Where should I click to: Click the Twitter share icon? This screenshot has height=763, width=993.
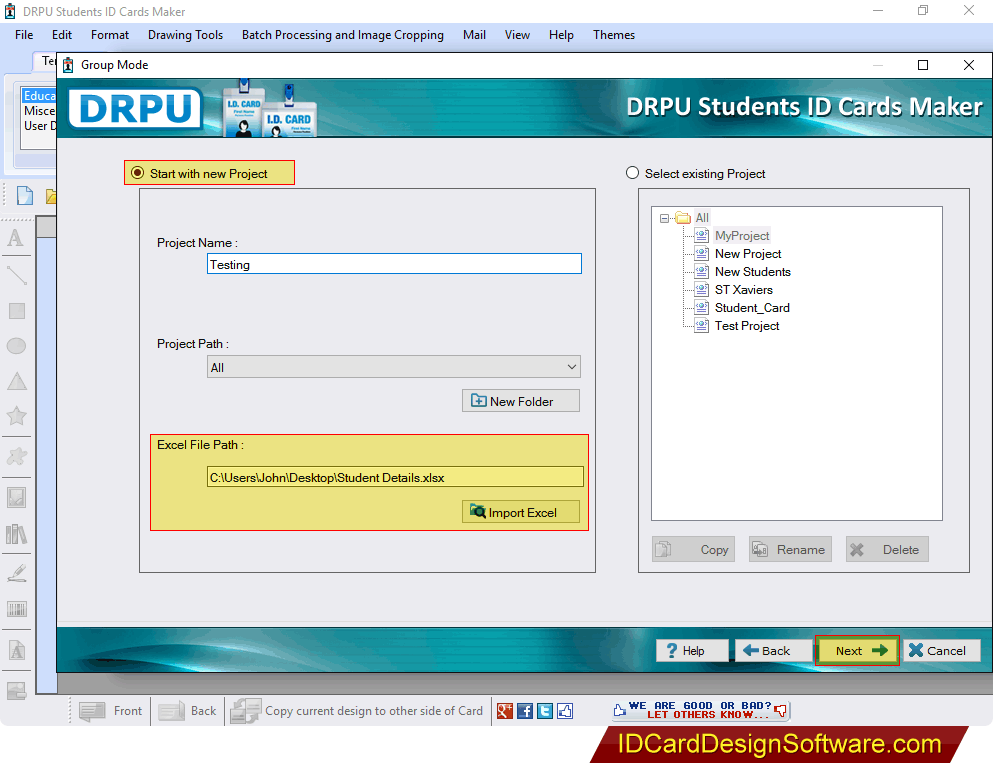coord(545,711)
